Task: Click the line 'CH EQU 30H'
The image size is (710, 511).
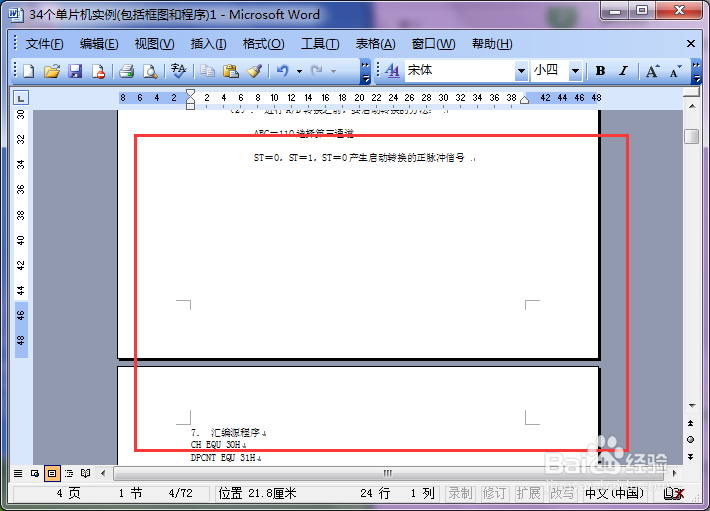Action: 216,445
